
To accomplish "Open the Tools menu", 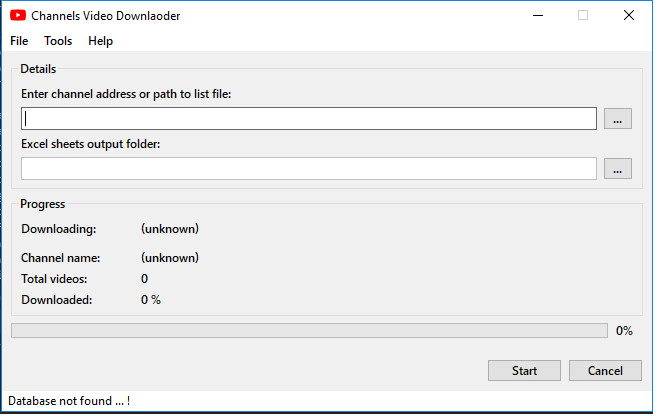I will [x=58, y=41].
